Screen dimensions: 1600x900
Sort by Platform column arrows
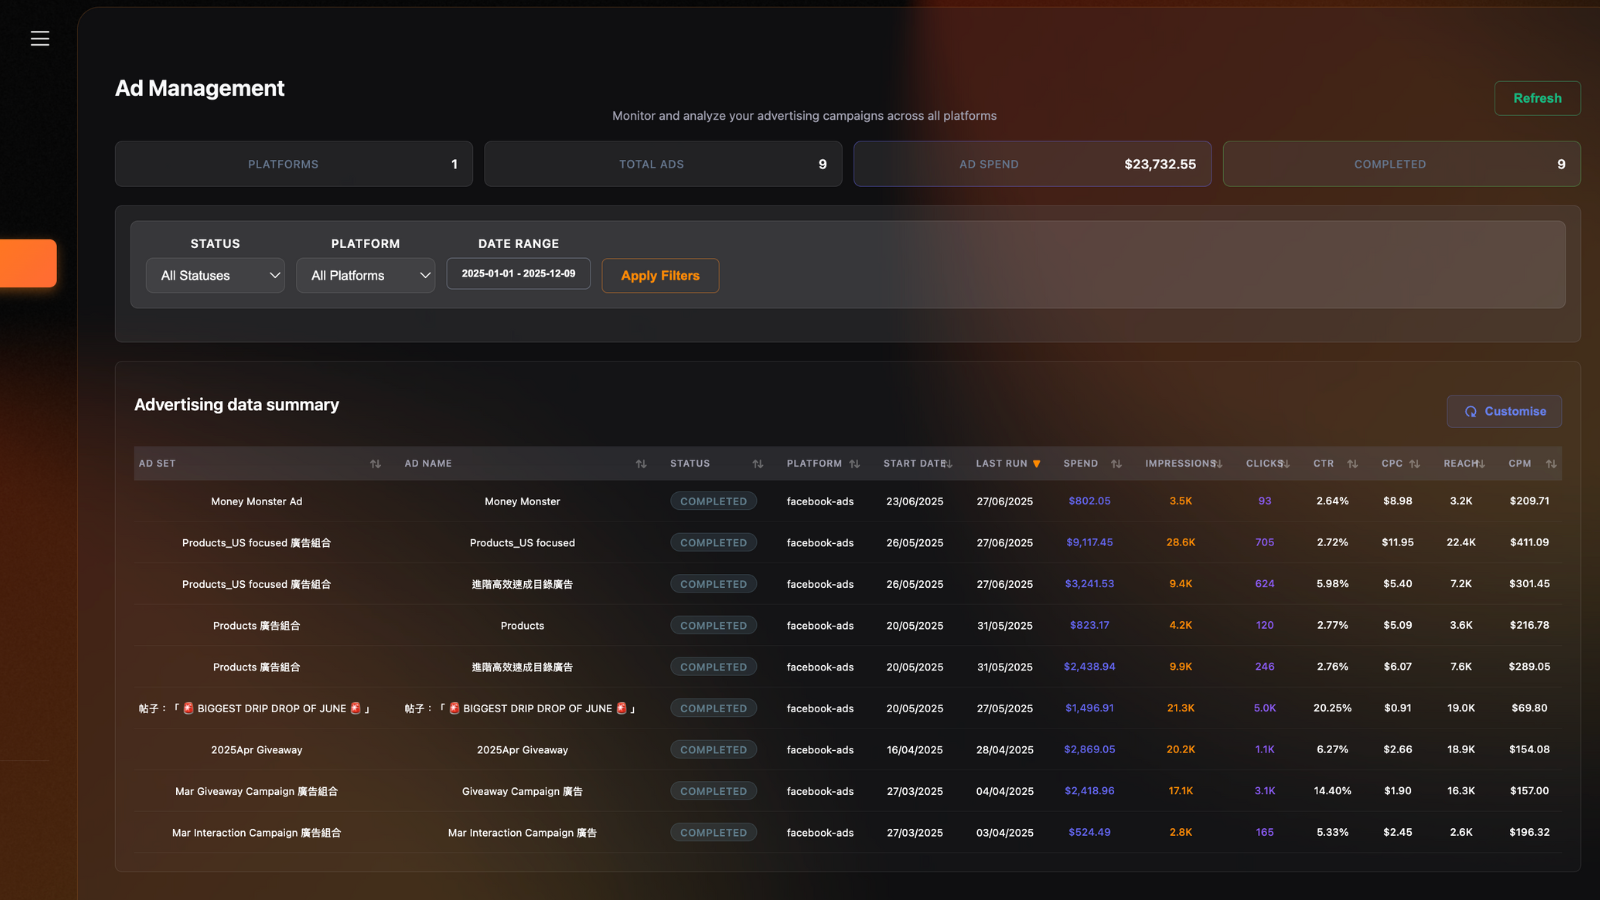click(x=854, y=464)
